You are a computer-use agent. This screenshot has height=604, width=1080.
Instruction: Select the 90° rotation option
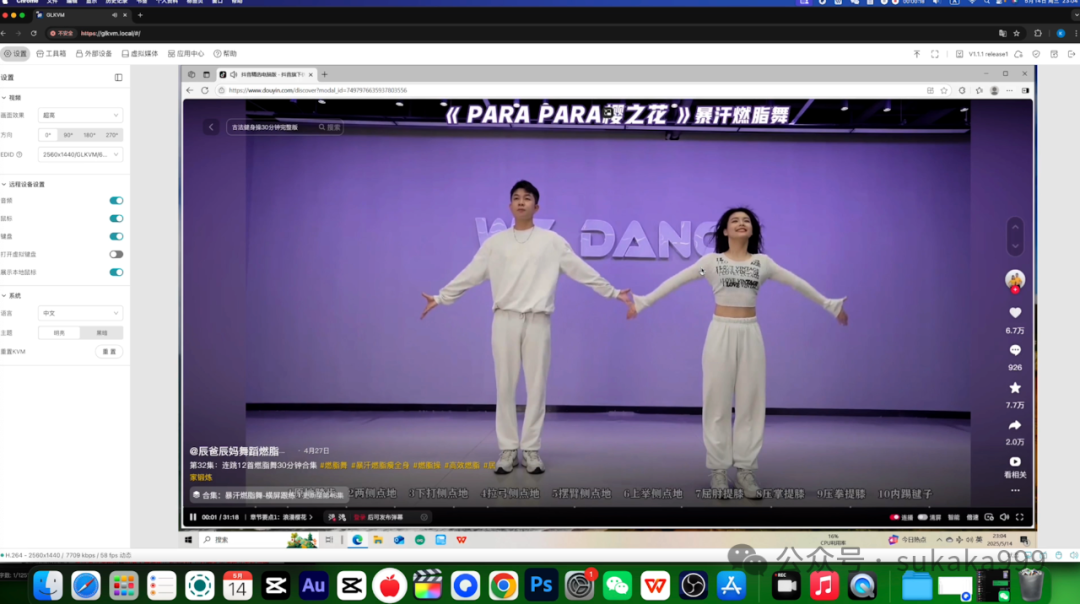[69, 135]
